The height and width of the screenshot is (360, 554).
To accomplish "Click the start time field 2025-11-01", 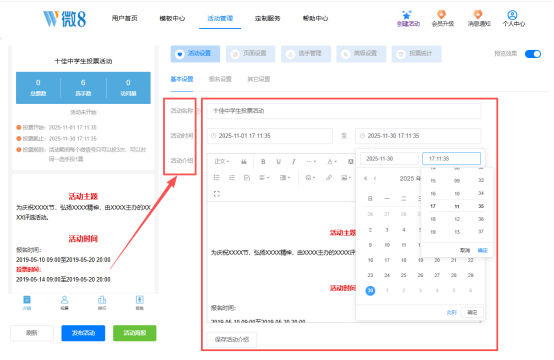I will pyautogui.click(x=270, y=136).
